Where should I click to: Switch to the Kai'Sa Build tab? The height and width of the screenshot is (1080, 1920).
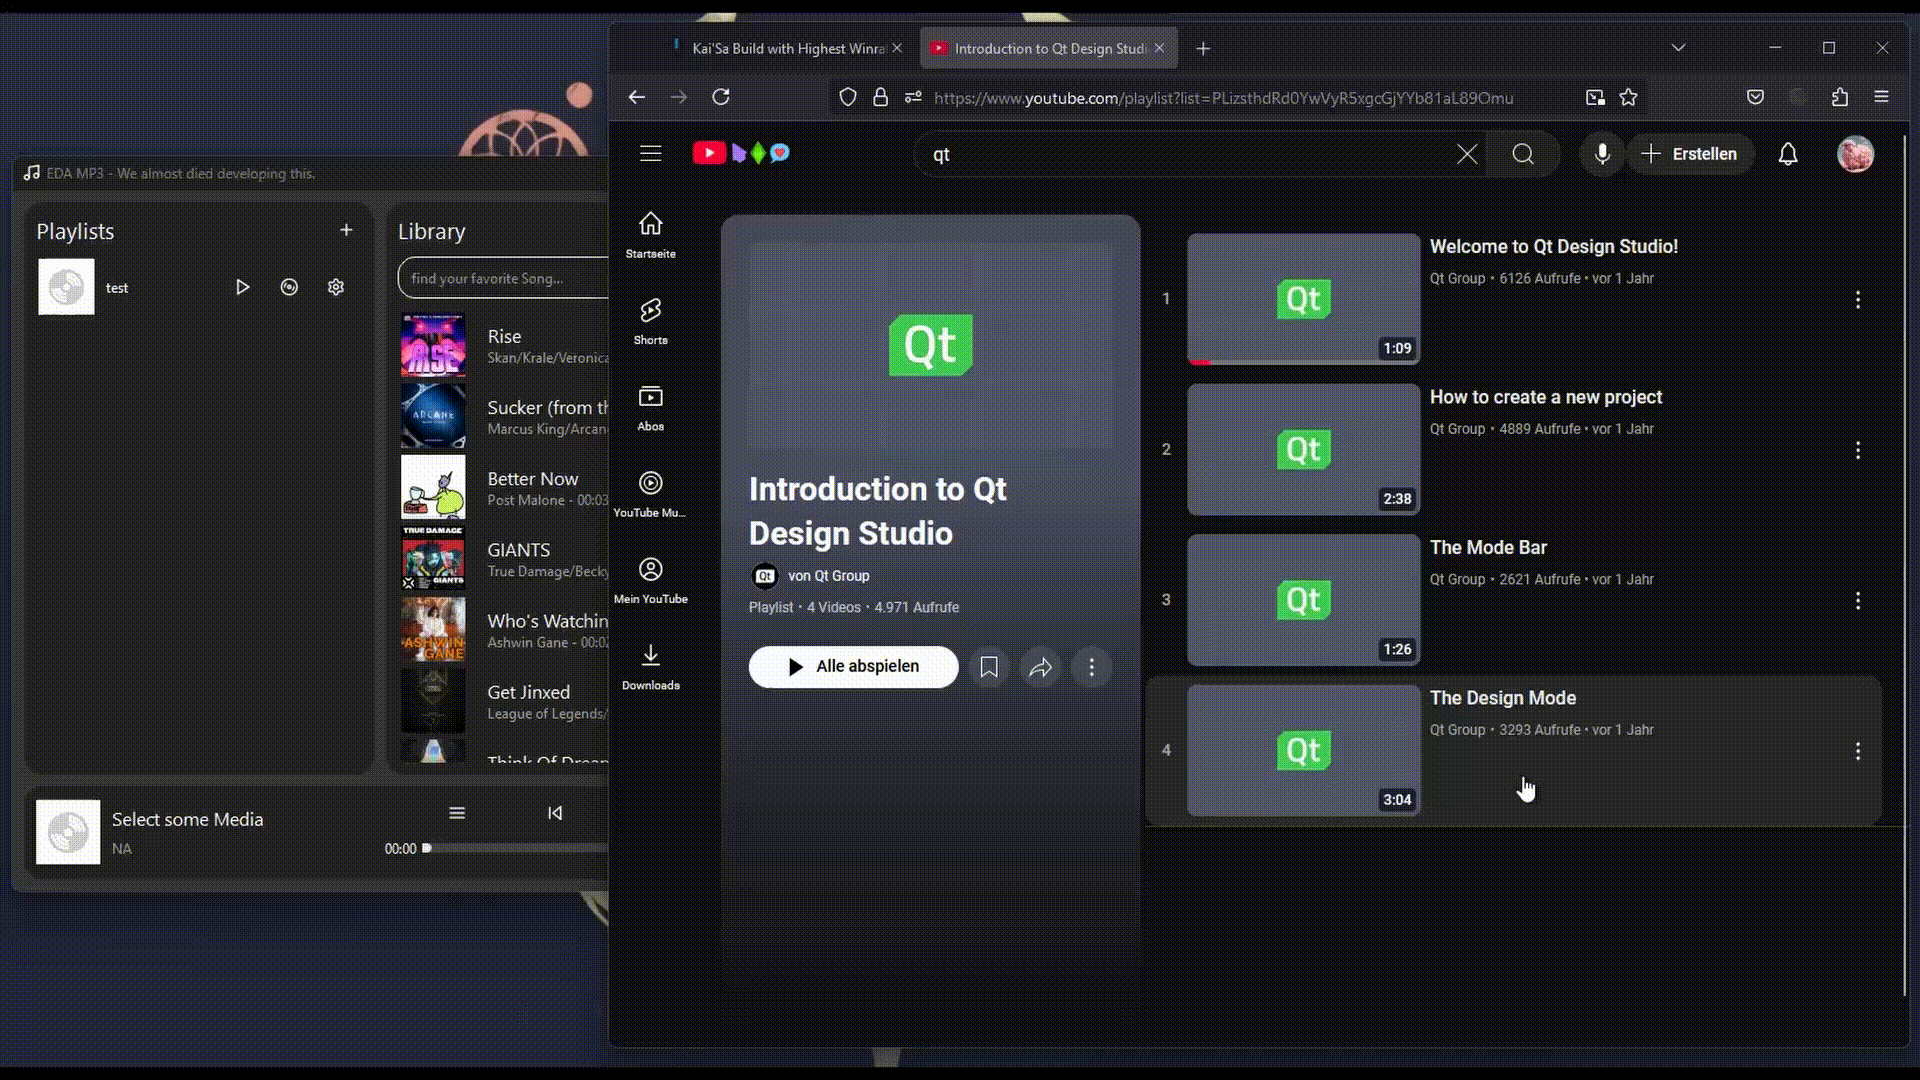pyautogui.click(x=787, y=48)
